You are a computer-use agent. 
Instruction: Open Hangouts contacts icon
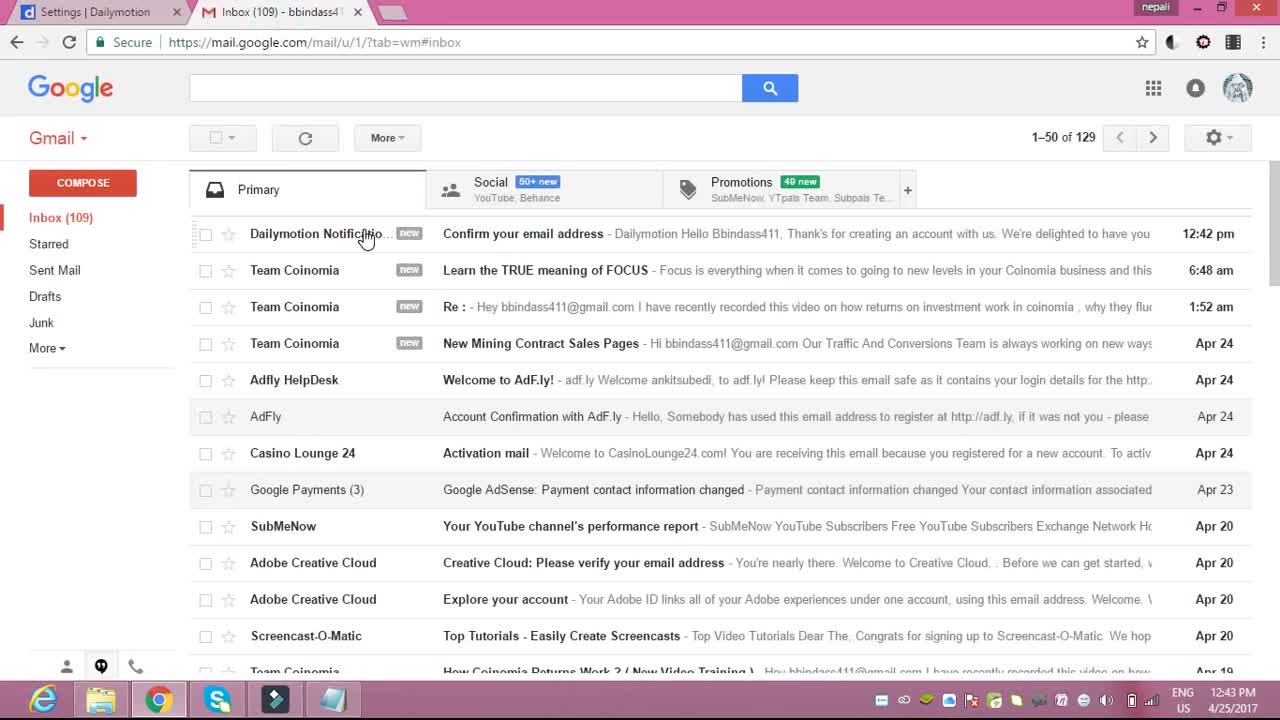tap(67, 666)
